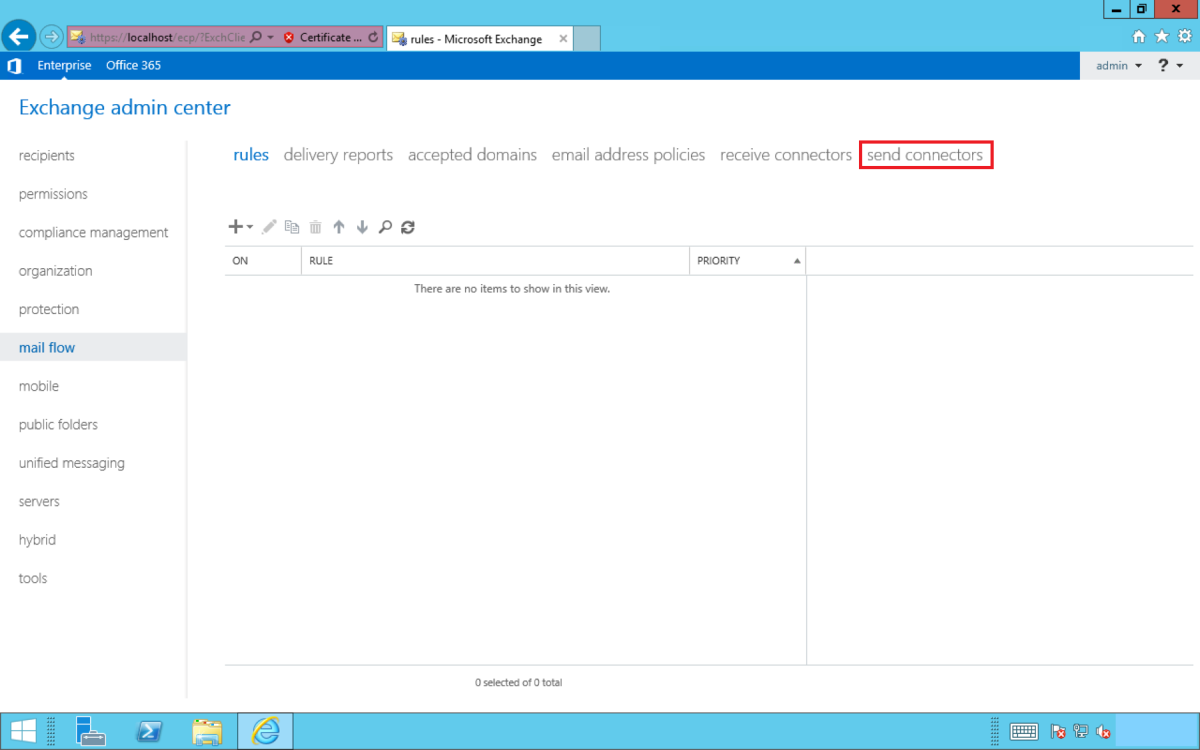Open the network status tray icon
Screen dimensions: 1200x750
1080,731
